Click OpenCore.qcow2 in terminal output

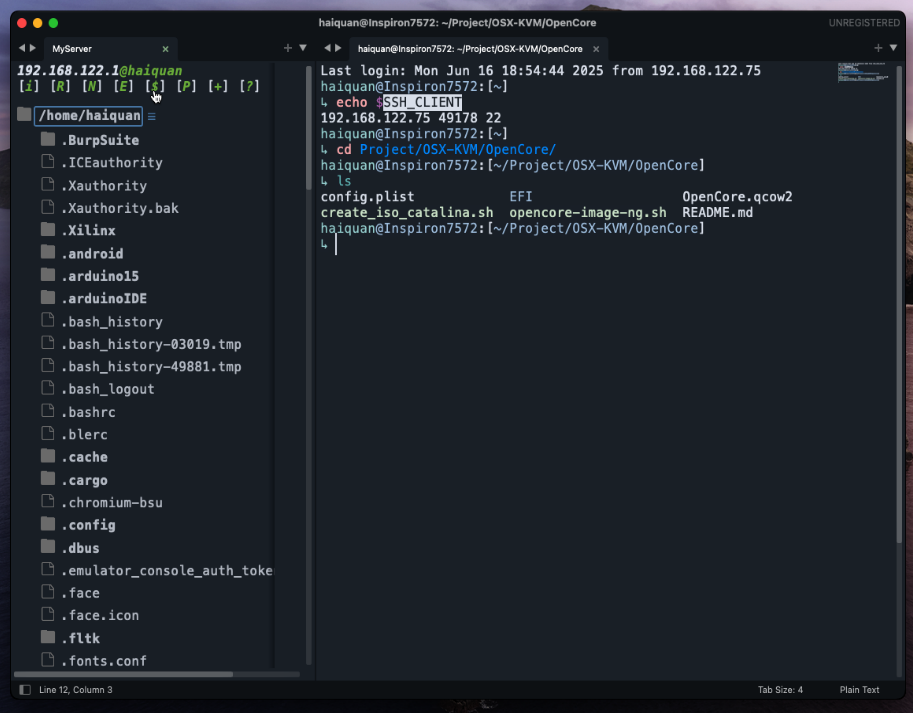[x=737, y=197]
